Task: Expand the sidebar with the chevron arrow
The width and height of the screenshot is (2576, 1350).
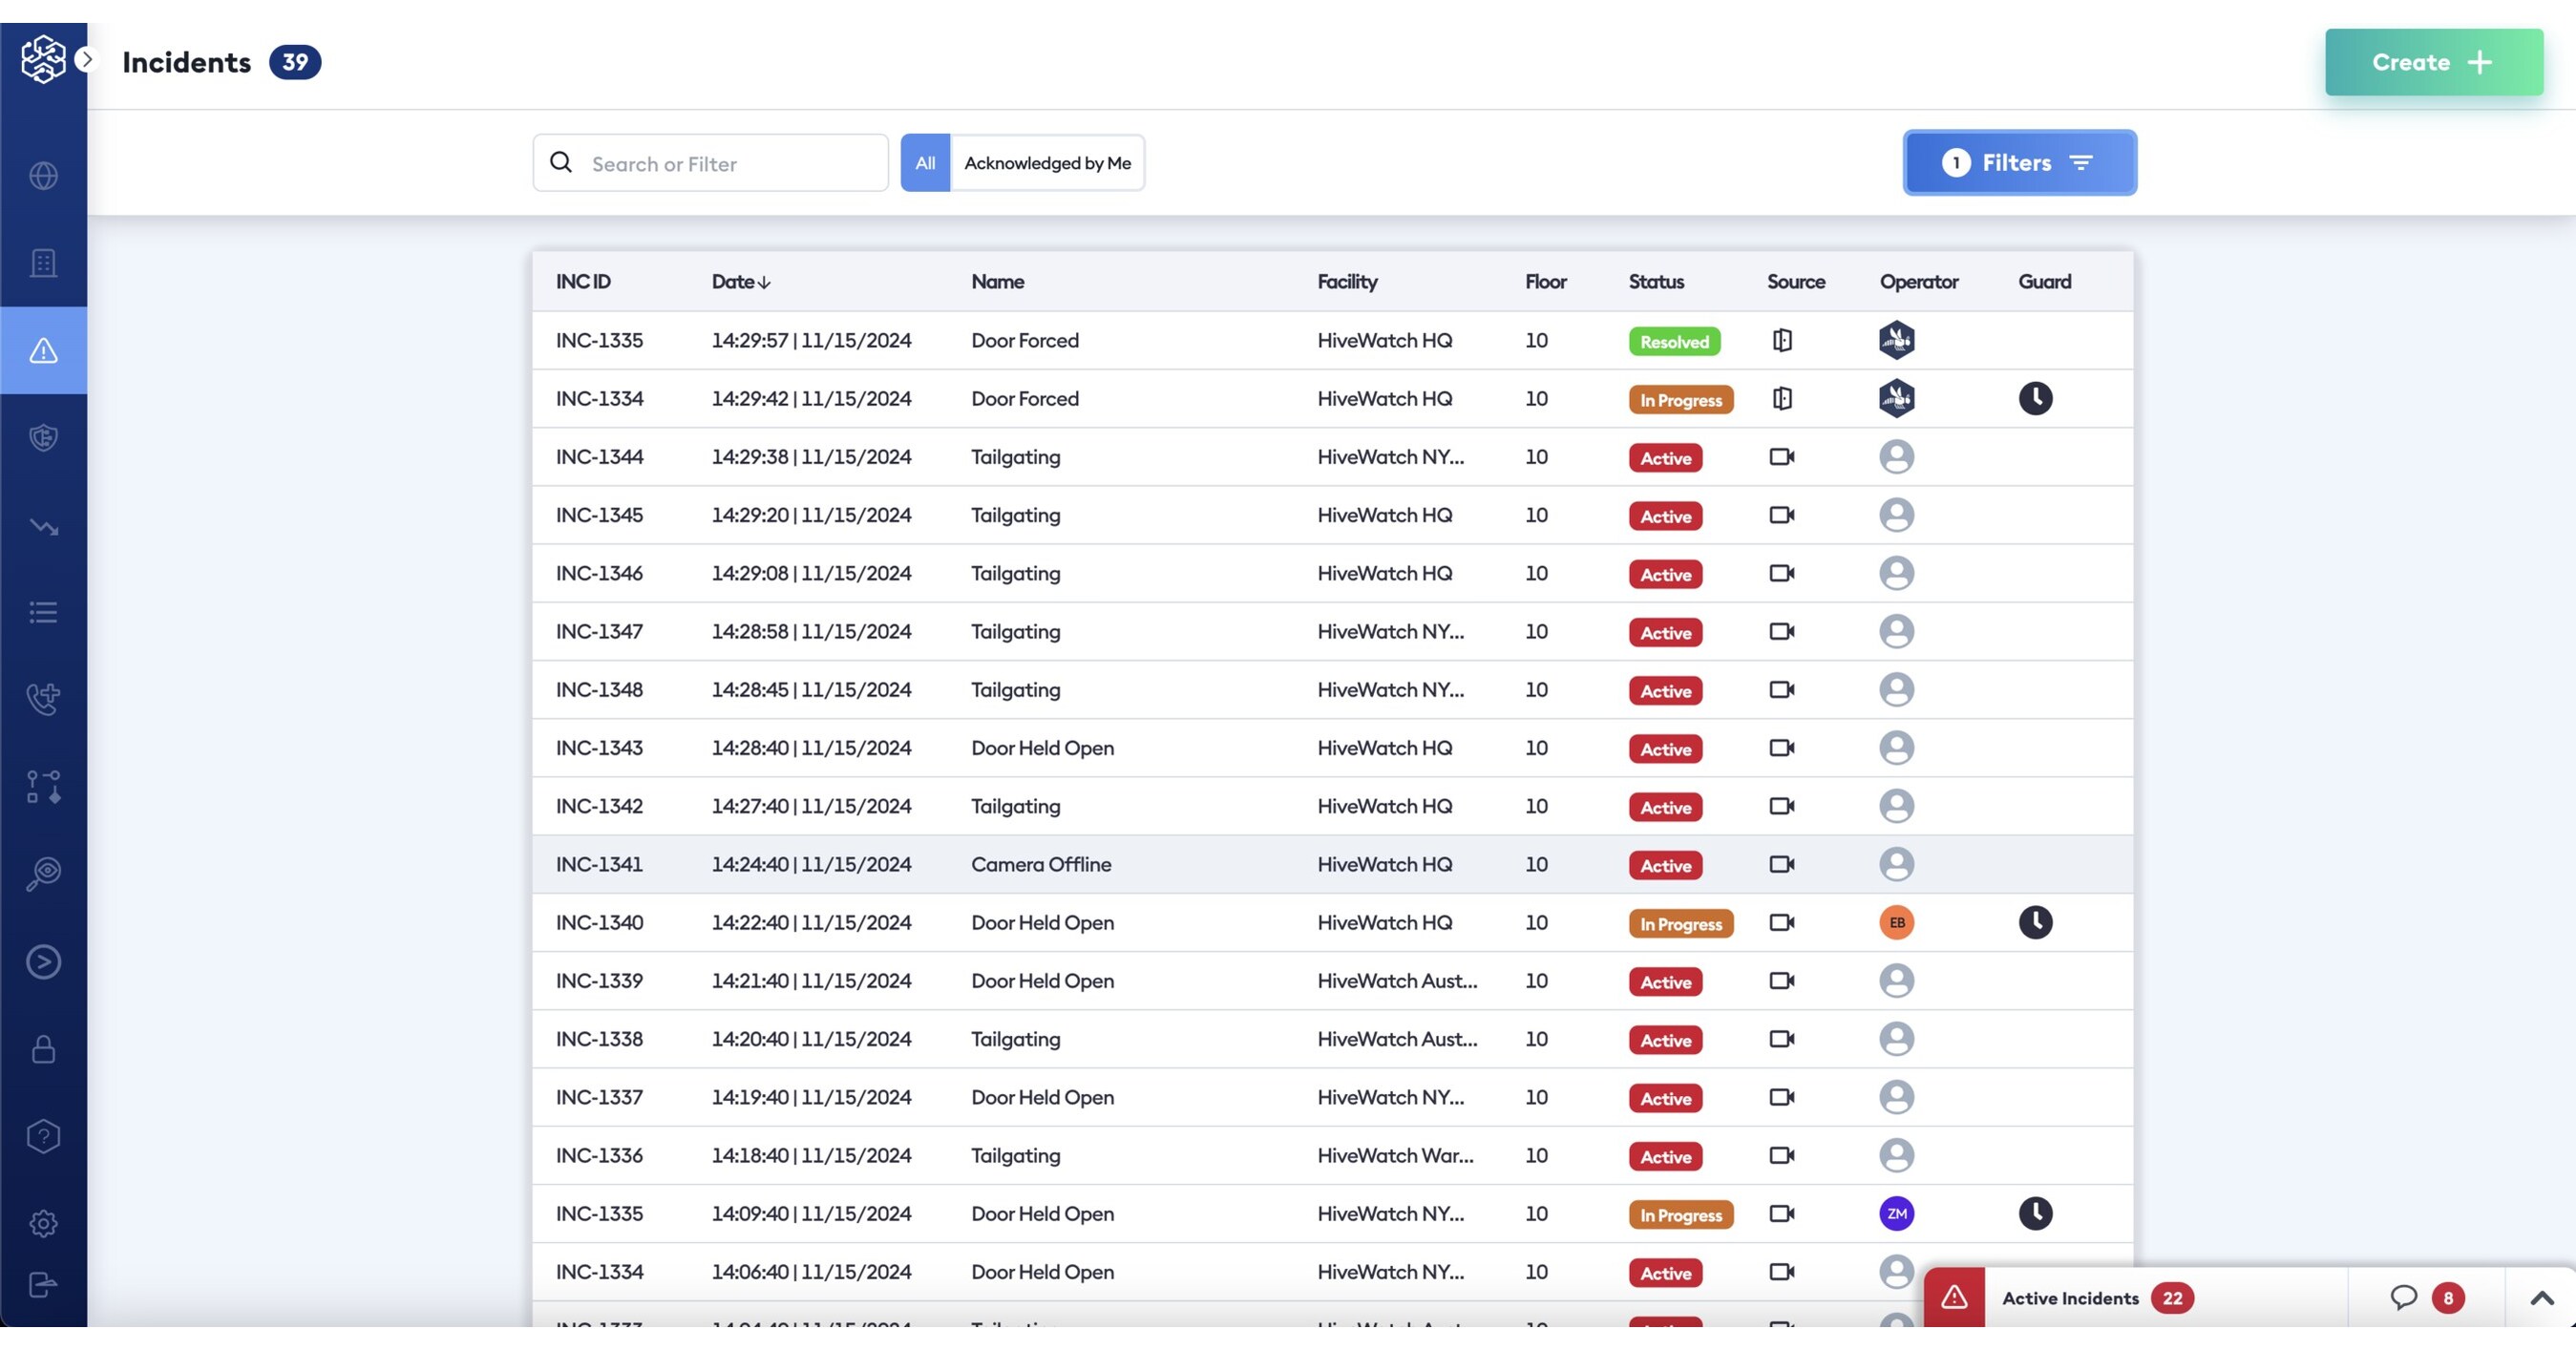Action: 87,60
